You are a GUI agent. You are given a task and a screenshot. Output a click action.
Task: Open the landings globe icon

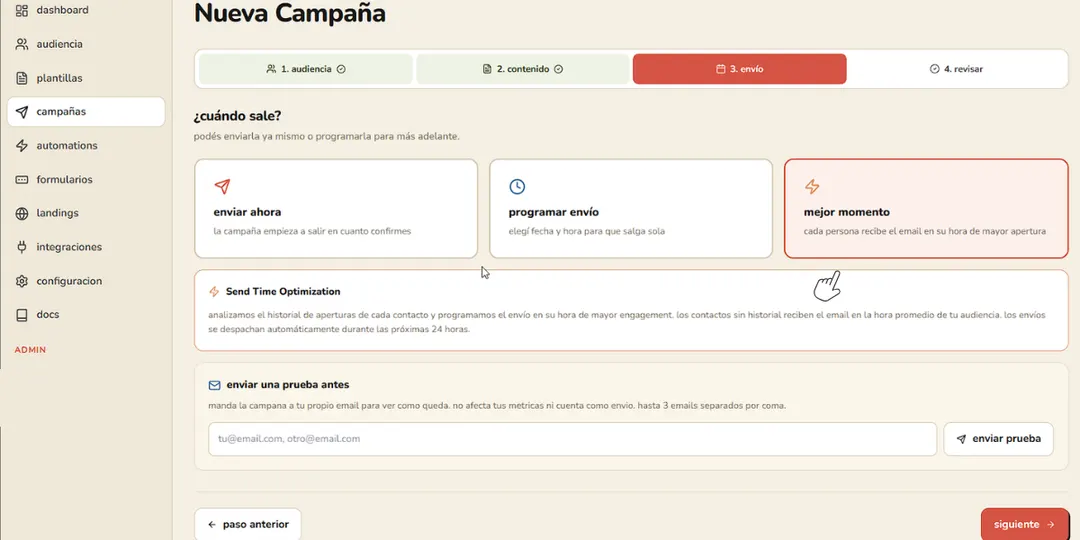[x=22, y=213]
